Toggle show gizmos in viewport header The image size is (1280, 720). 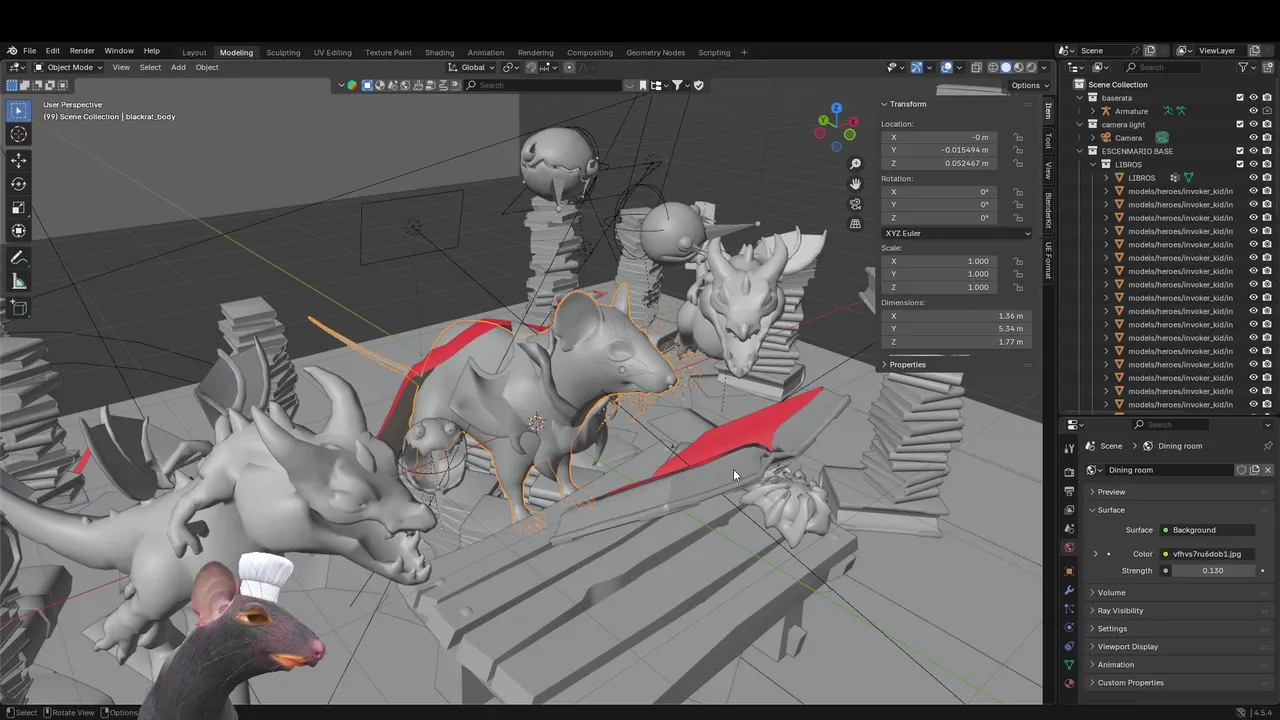916,67
